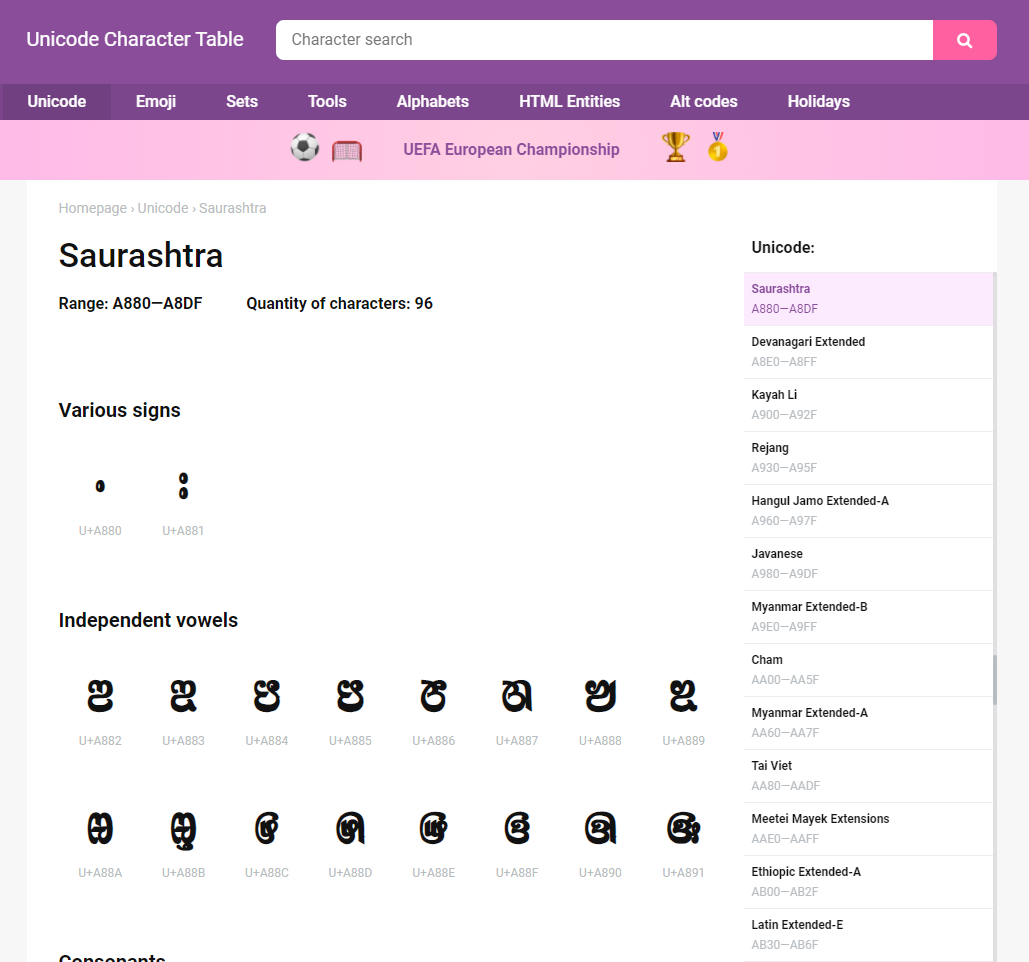Click 'Quantity of characters: 96' text
This screenshot has width=1029, height=962.
point(339,303)
